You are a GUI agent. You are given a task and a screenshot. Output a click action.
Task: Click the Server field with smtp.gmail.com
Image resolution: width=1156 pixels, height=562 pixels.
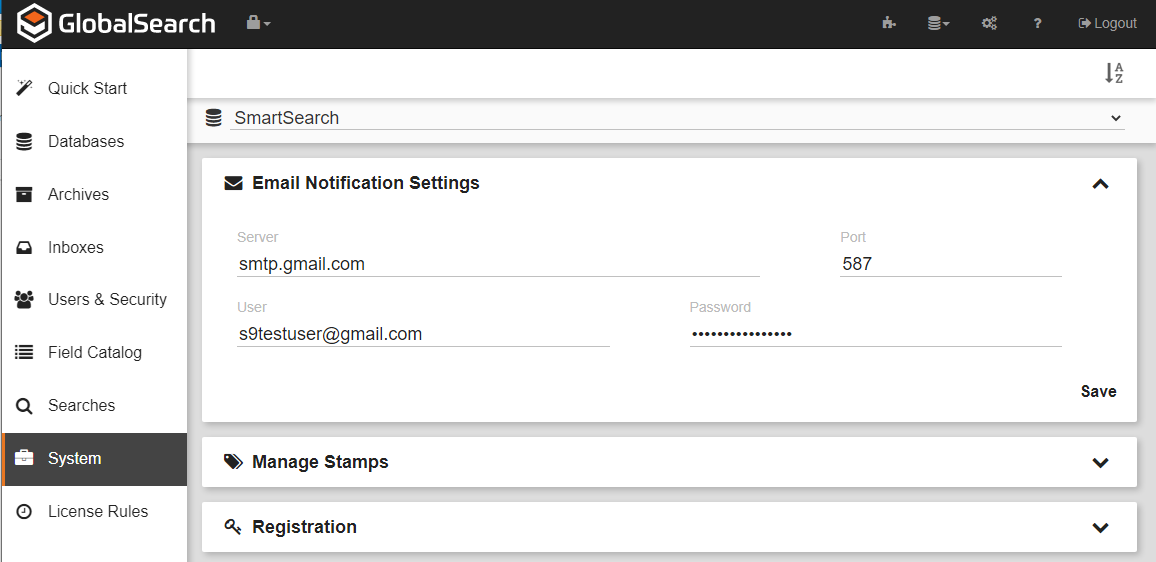tap(498, 264)
